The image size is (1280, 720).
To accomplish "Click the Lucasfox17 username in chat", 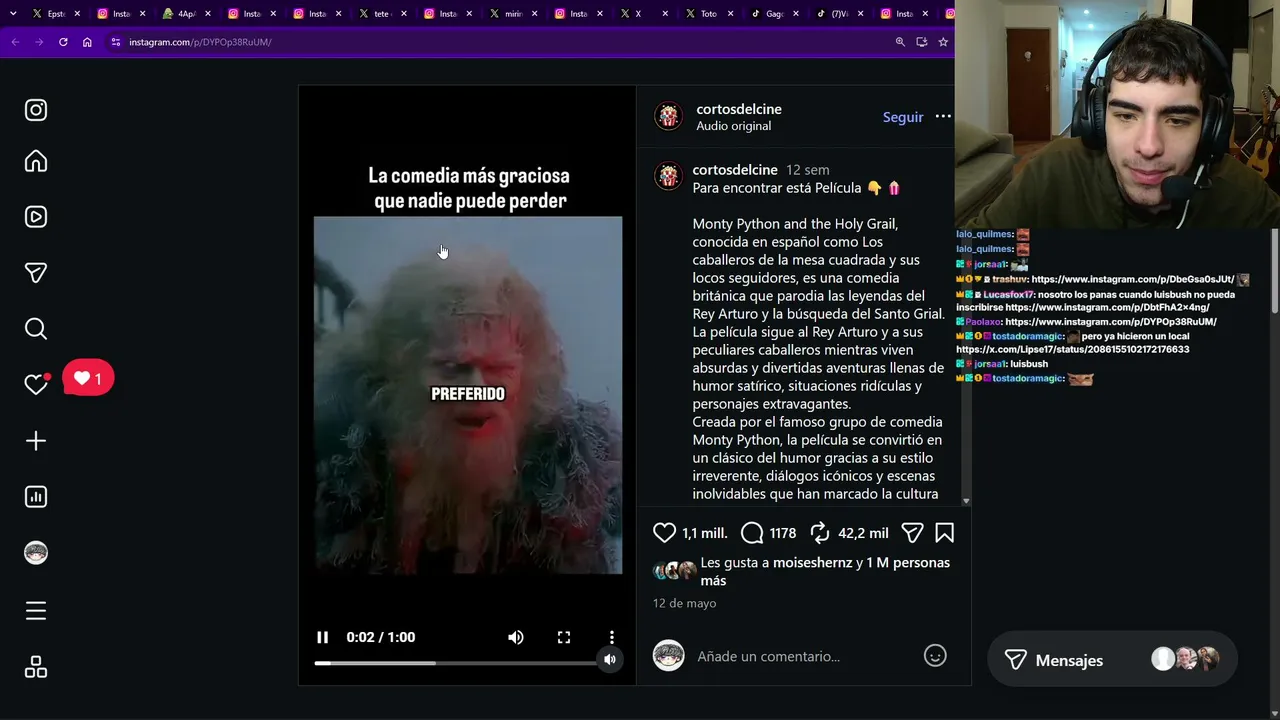I will pos(1008,295).
